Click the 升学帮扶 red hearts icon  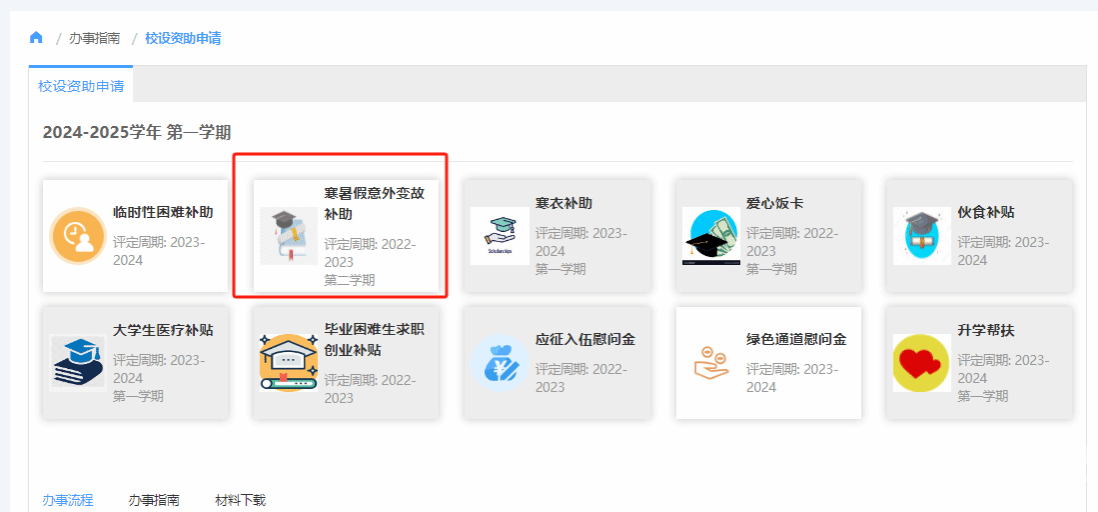[922, 362]
